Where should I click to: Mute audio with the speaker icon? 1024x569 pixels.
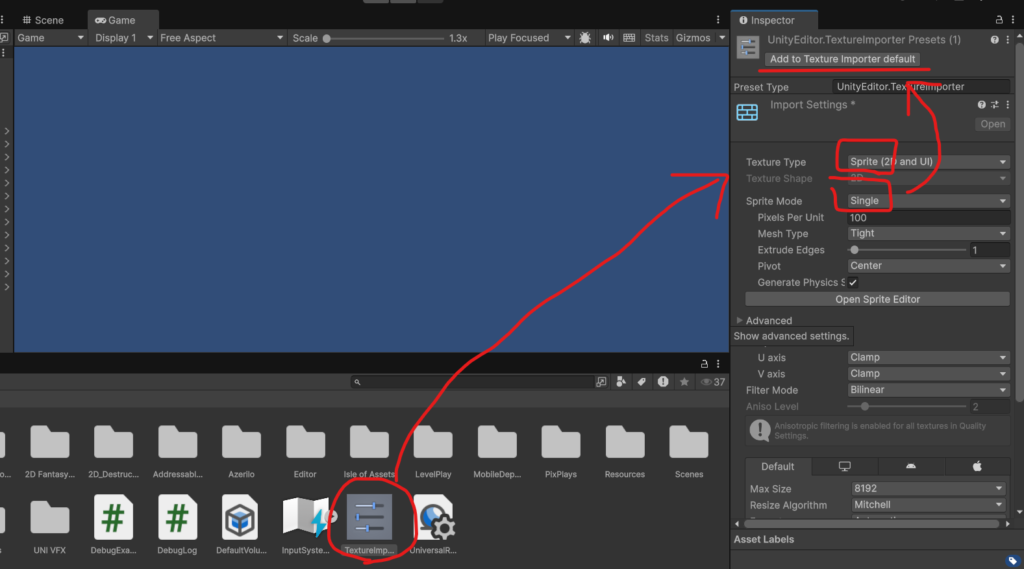tap(608, 38)
